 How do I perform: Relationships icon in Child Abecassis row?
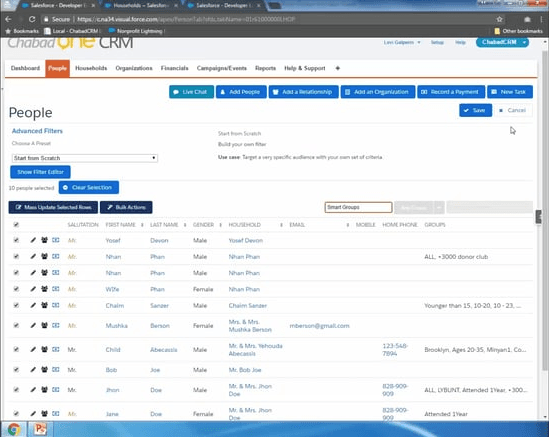pyautogui.click(x=44, y=349)
